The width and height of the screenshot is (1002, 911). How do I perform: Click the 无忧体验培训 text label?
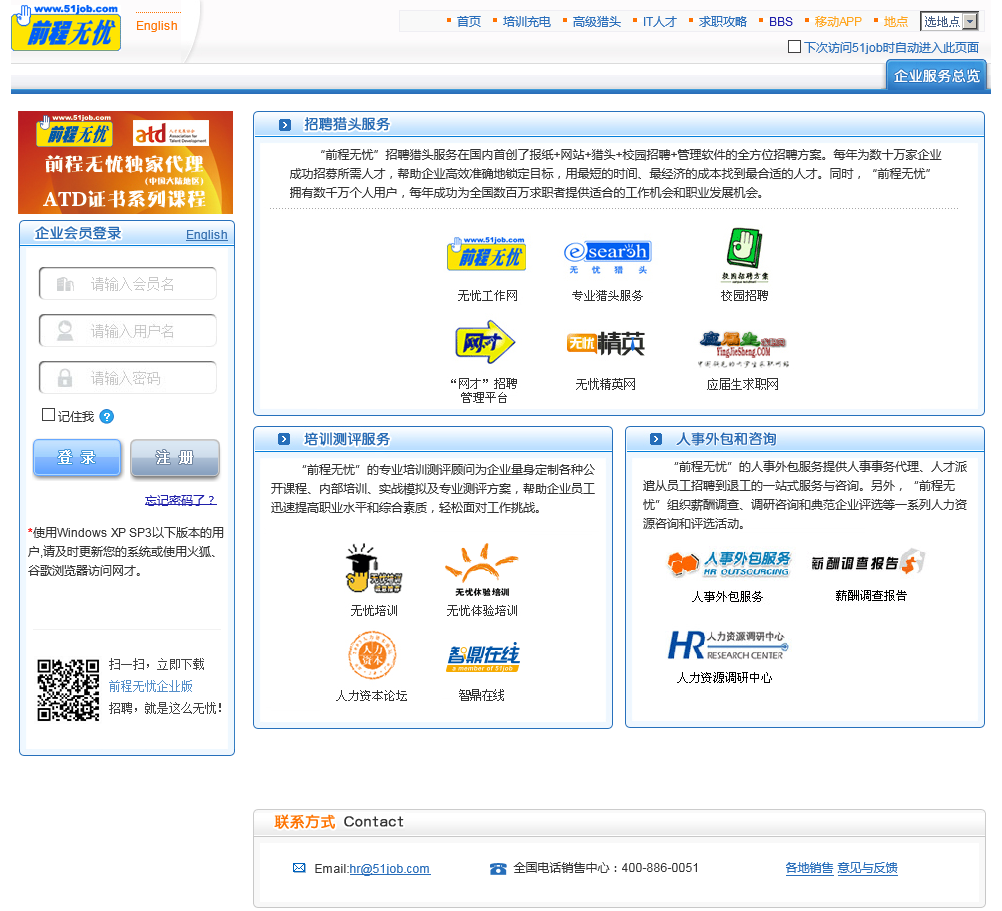point(482,611)
